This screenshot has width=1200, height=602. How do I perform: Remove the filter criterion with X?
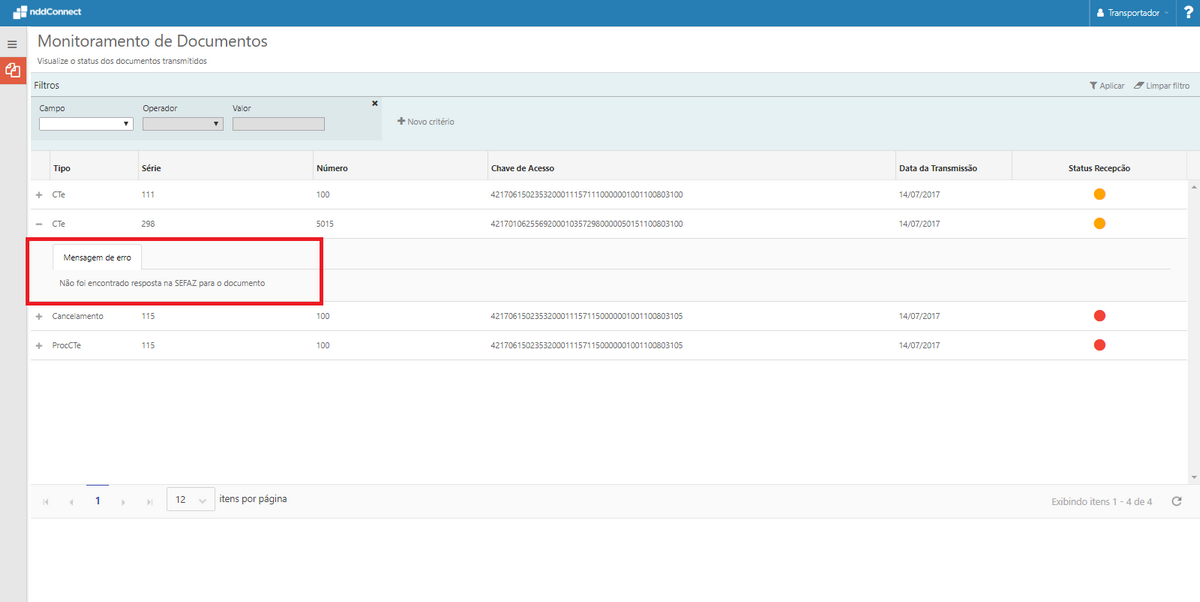[x=375, y=103]
